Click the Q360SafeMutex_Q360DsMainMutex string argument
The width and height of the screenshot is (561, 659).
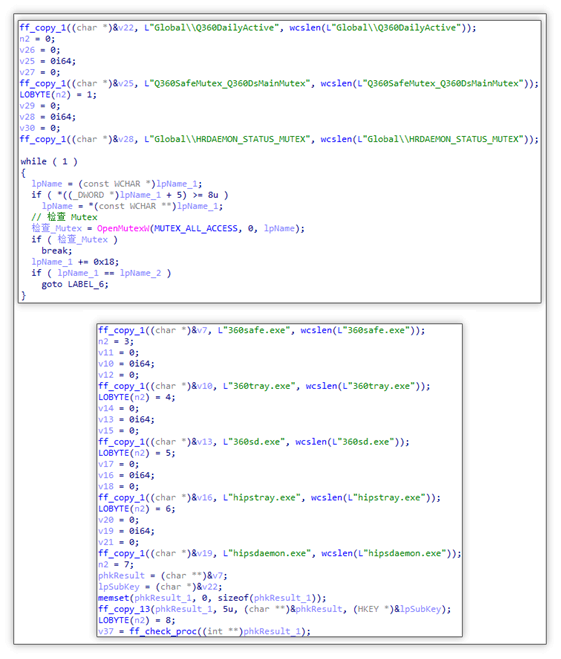click(227, 83)
